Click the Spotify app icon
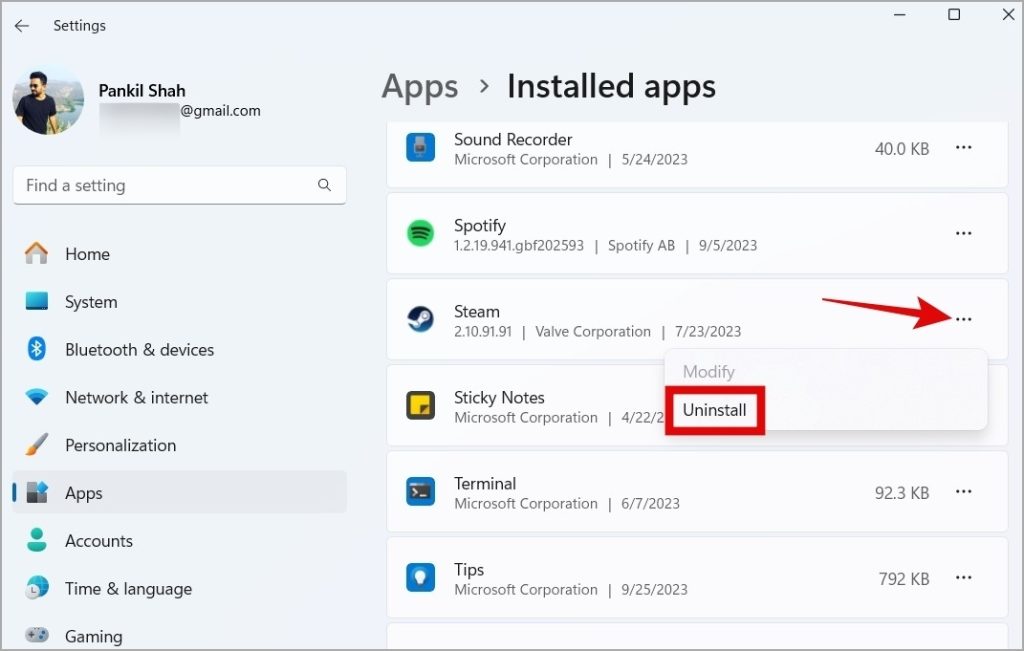The image size is (1024, 651). click(421, 233)
